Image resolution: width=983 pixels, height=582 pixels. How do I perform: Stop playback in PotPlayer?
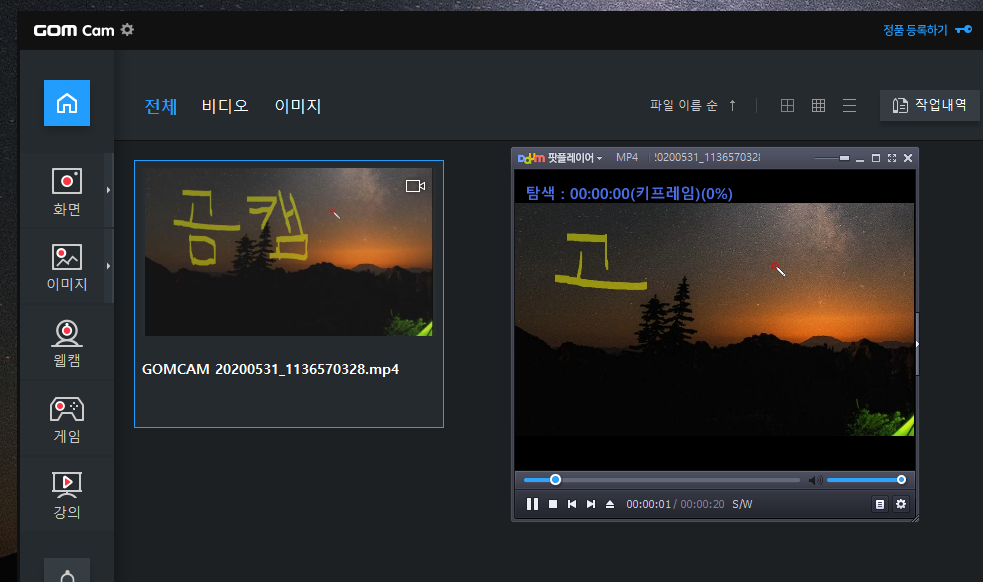tap(553, 504)
